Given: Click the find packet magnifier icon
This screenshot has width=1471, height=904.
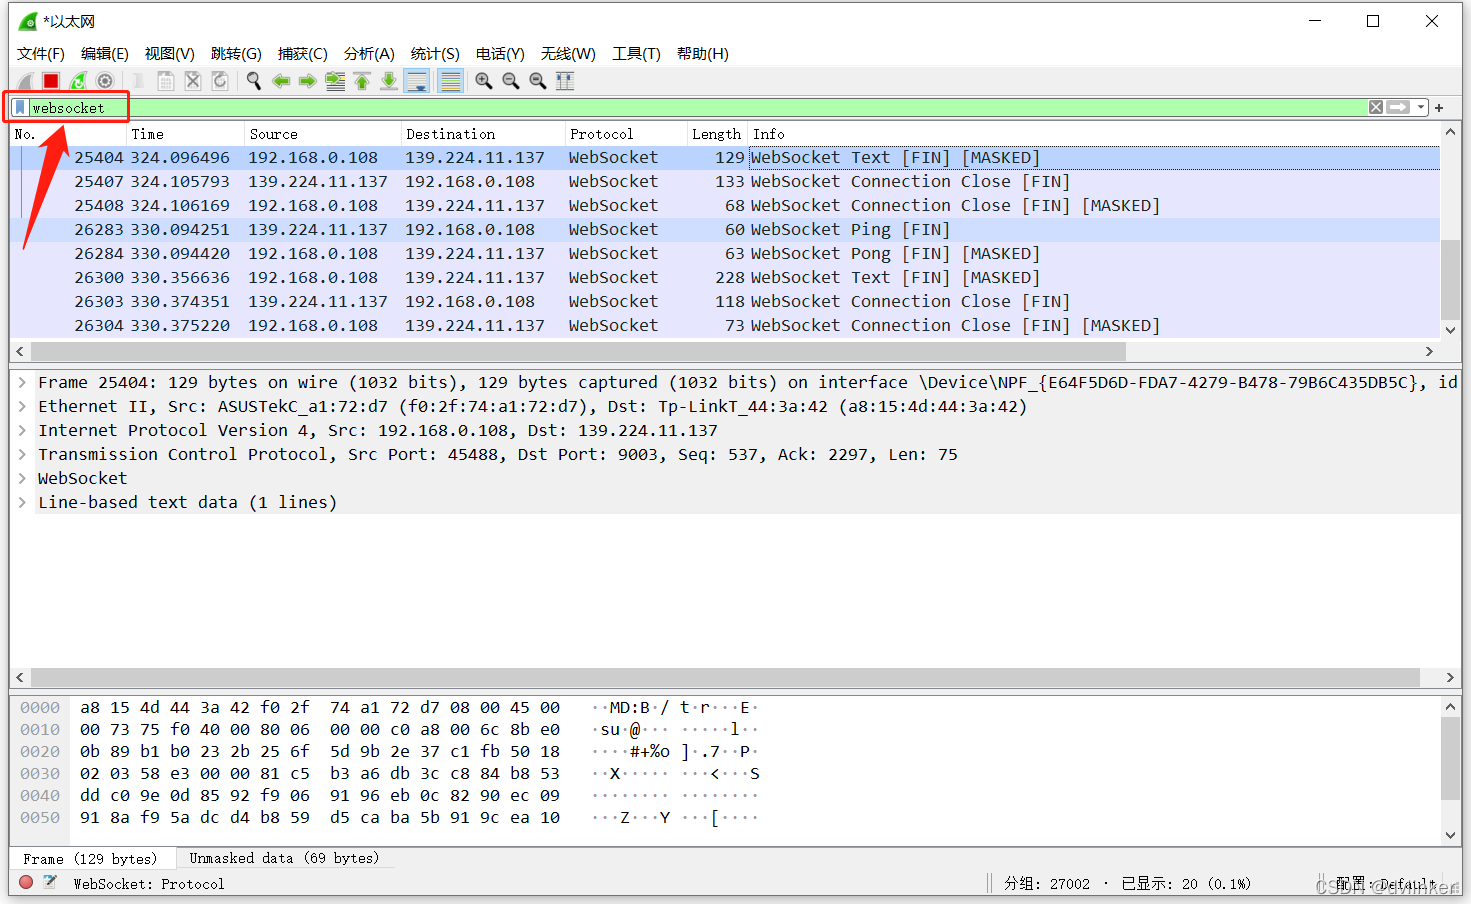Looking at the screenshot, I should pyautogui.click(x=254, y=81).
